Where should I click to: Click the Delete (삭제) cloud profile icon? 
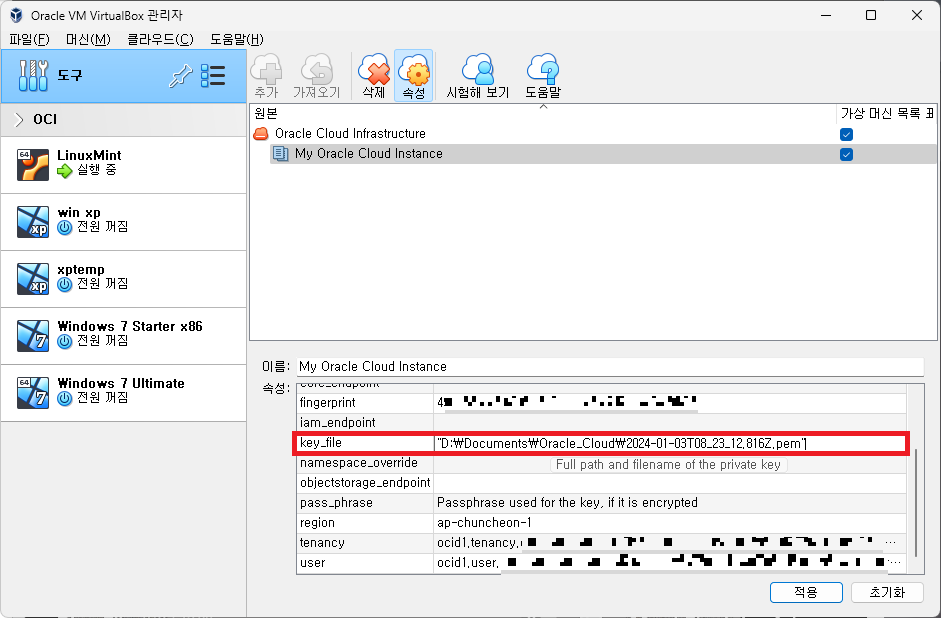(x=373, y=69)
